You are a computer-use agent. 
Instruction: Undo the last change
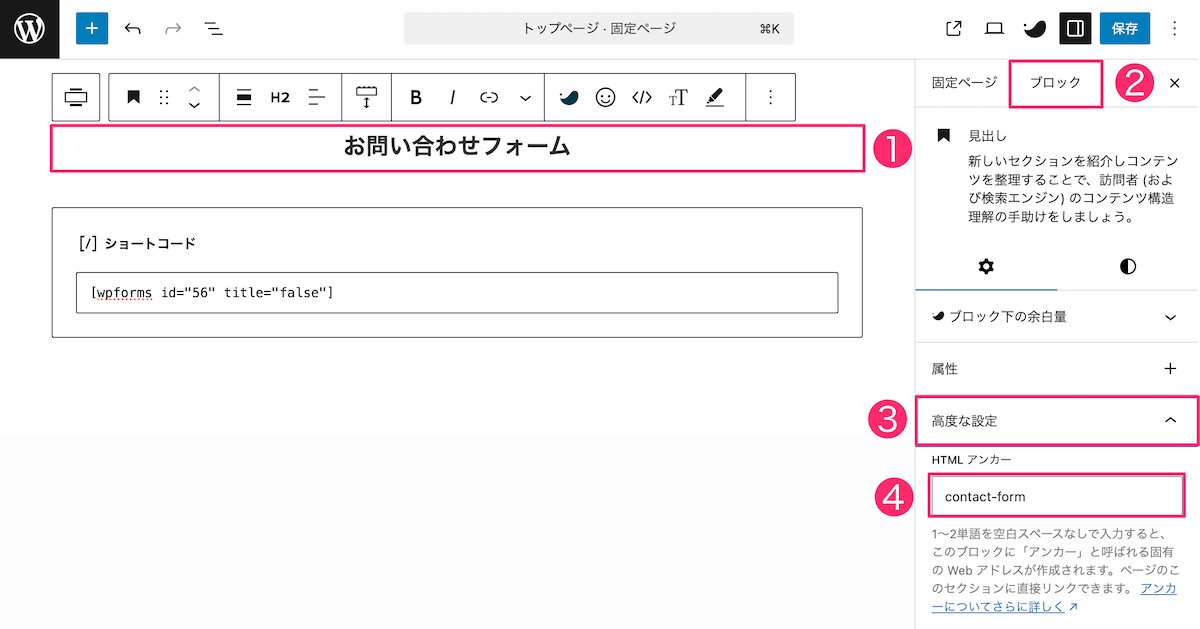[133, 29]
